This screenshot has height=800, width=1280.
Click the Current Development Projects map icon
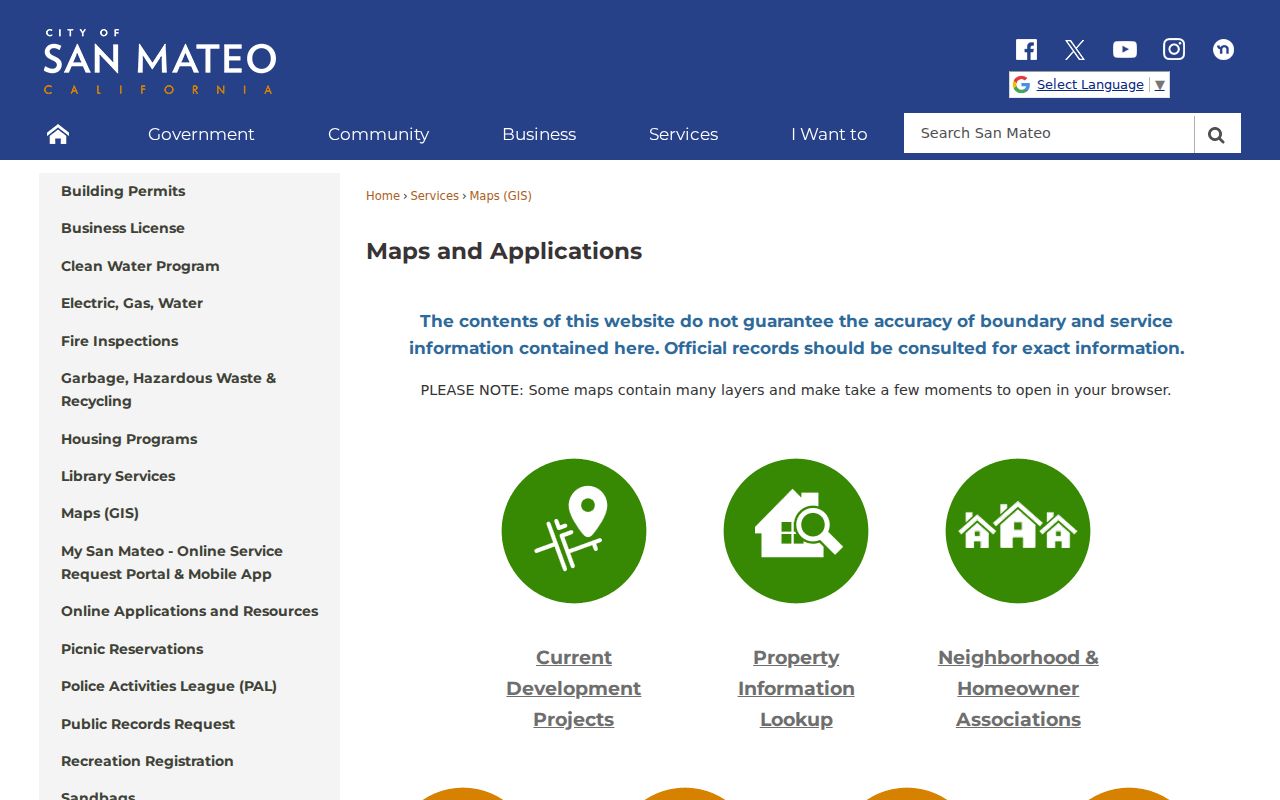pos(574,531)
